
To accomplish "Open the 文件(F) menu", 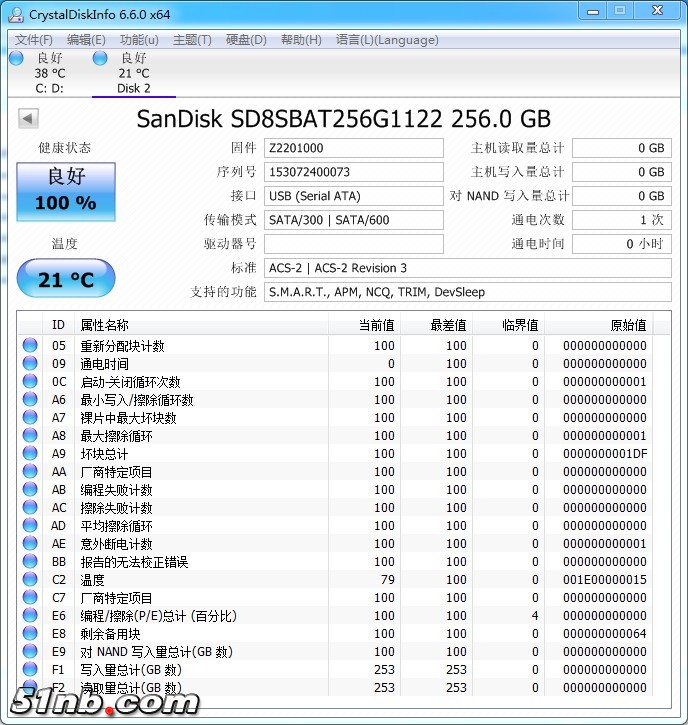I will 34,40.
